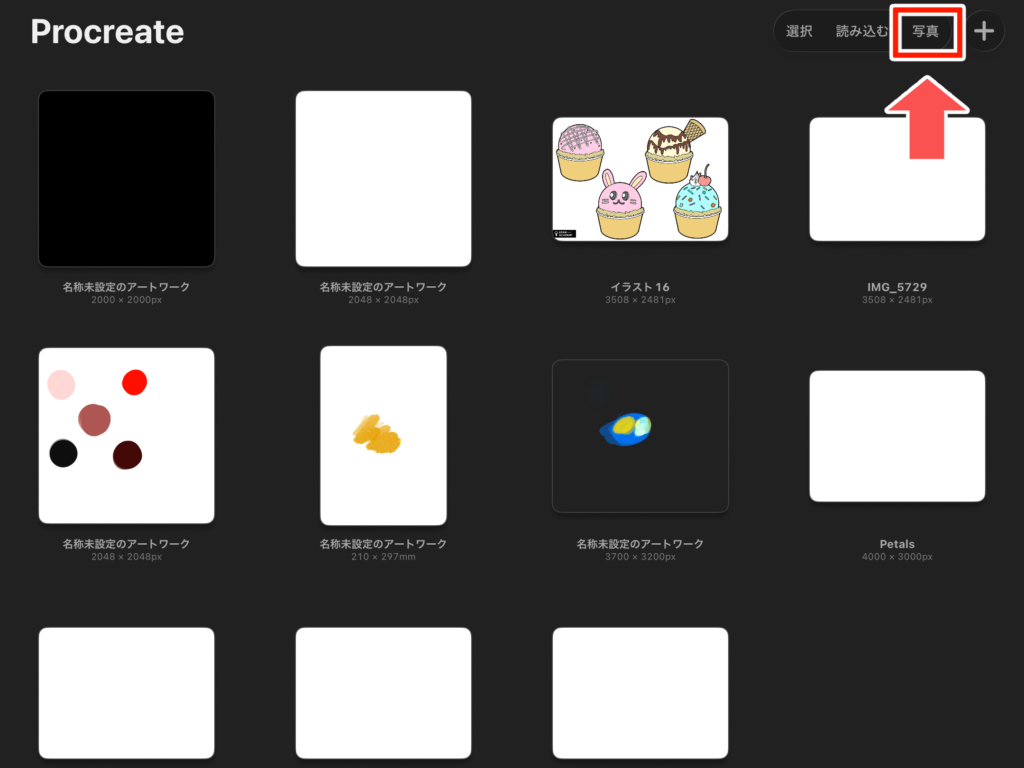Open the last blank artwork in bottom row

tap(640, 692)
